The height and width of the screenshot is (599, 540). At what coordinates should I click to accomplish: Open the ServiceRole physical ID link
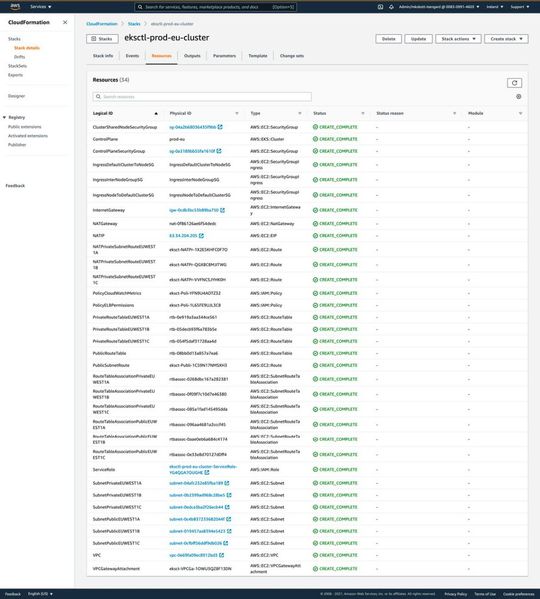click(203, 469)
